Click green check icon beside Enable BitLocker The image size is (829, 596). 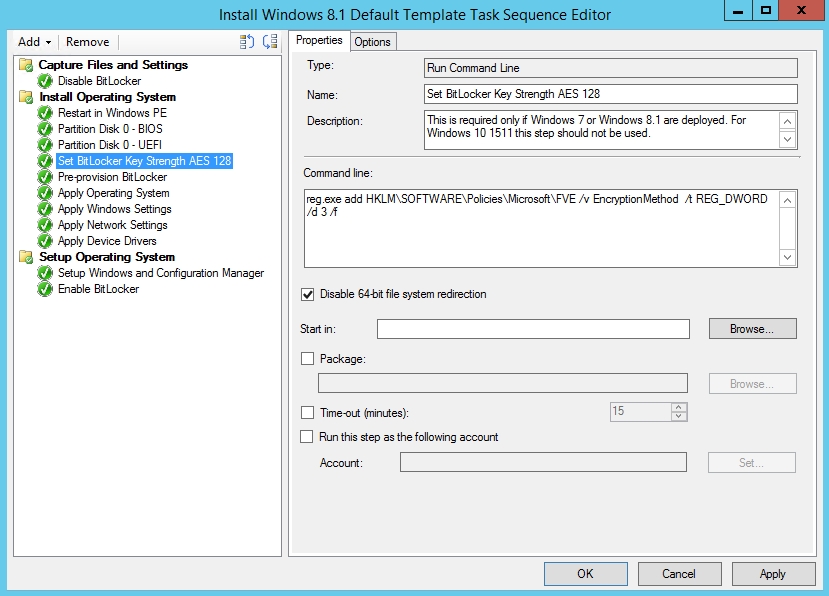point(45,289)
